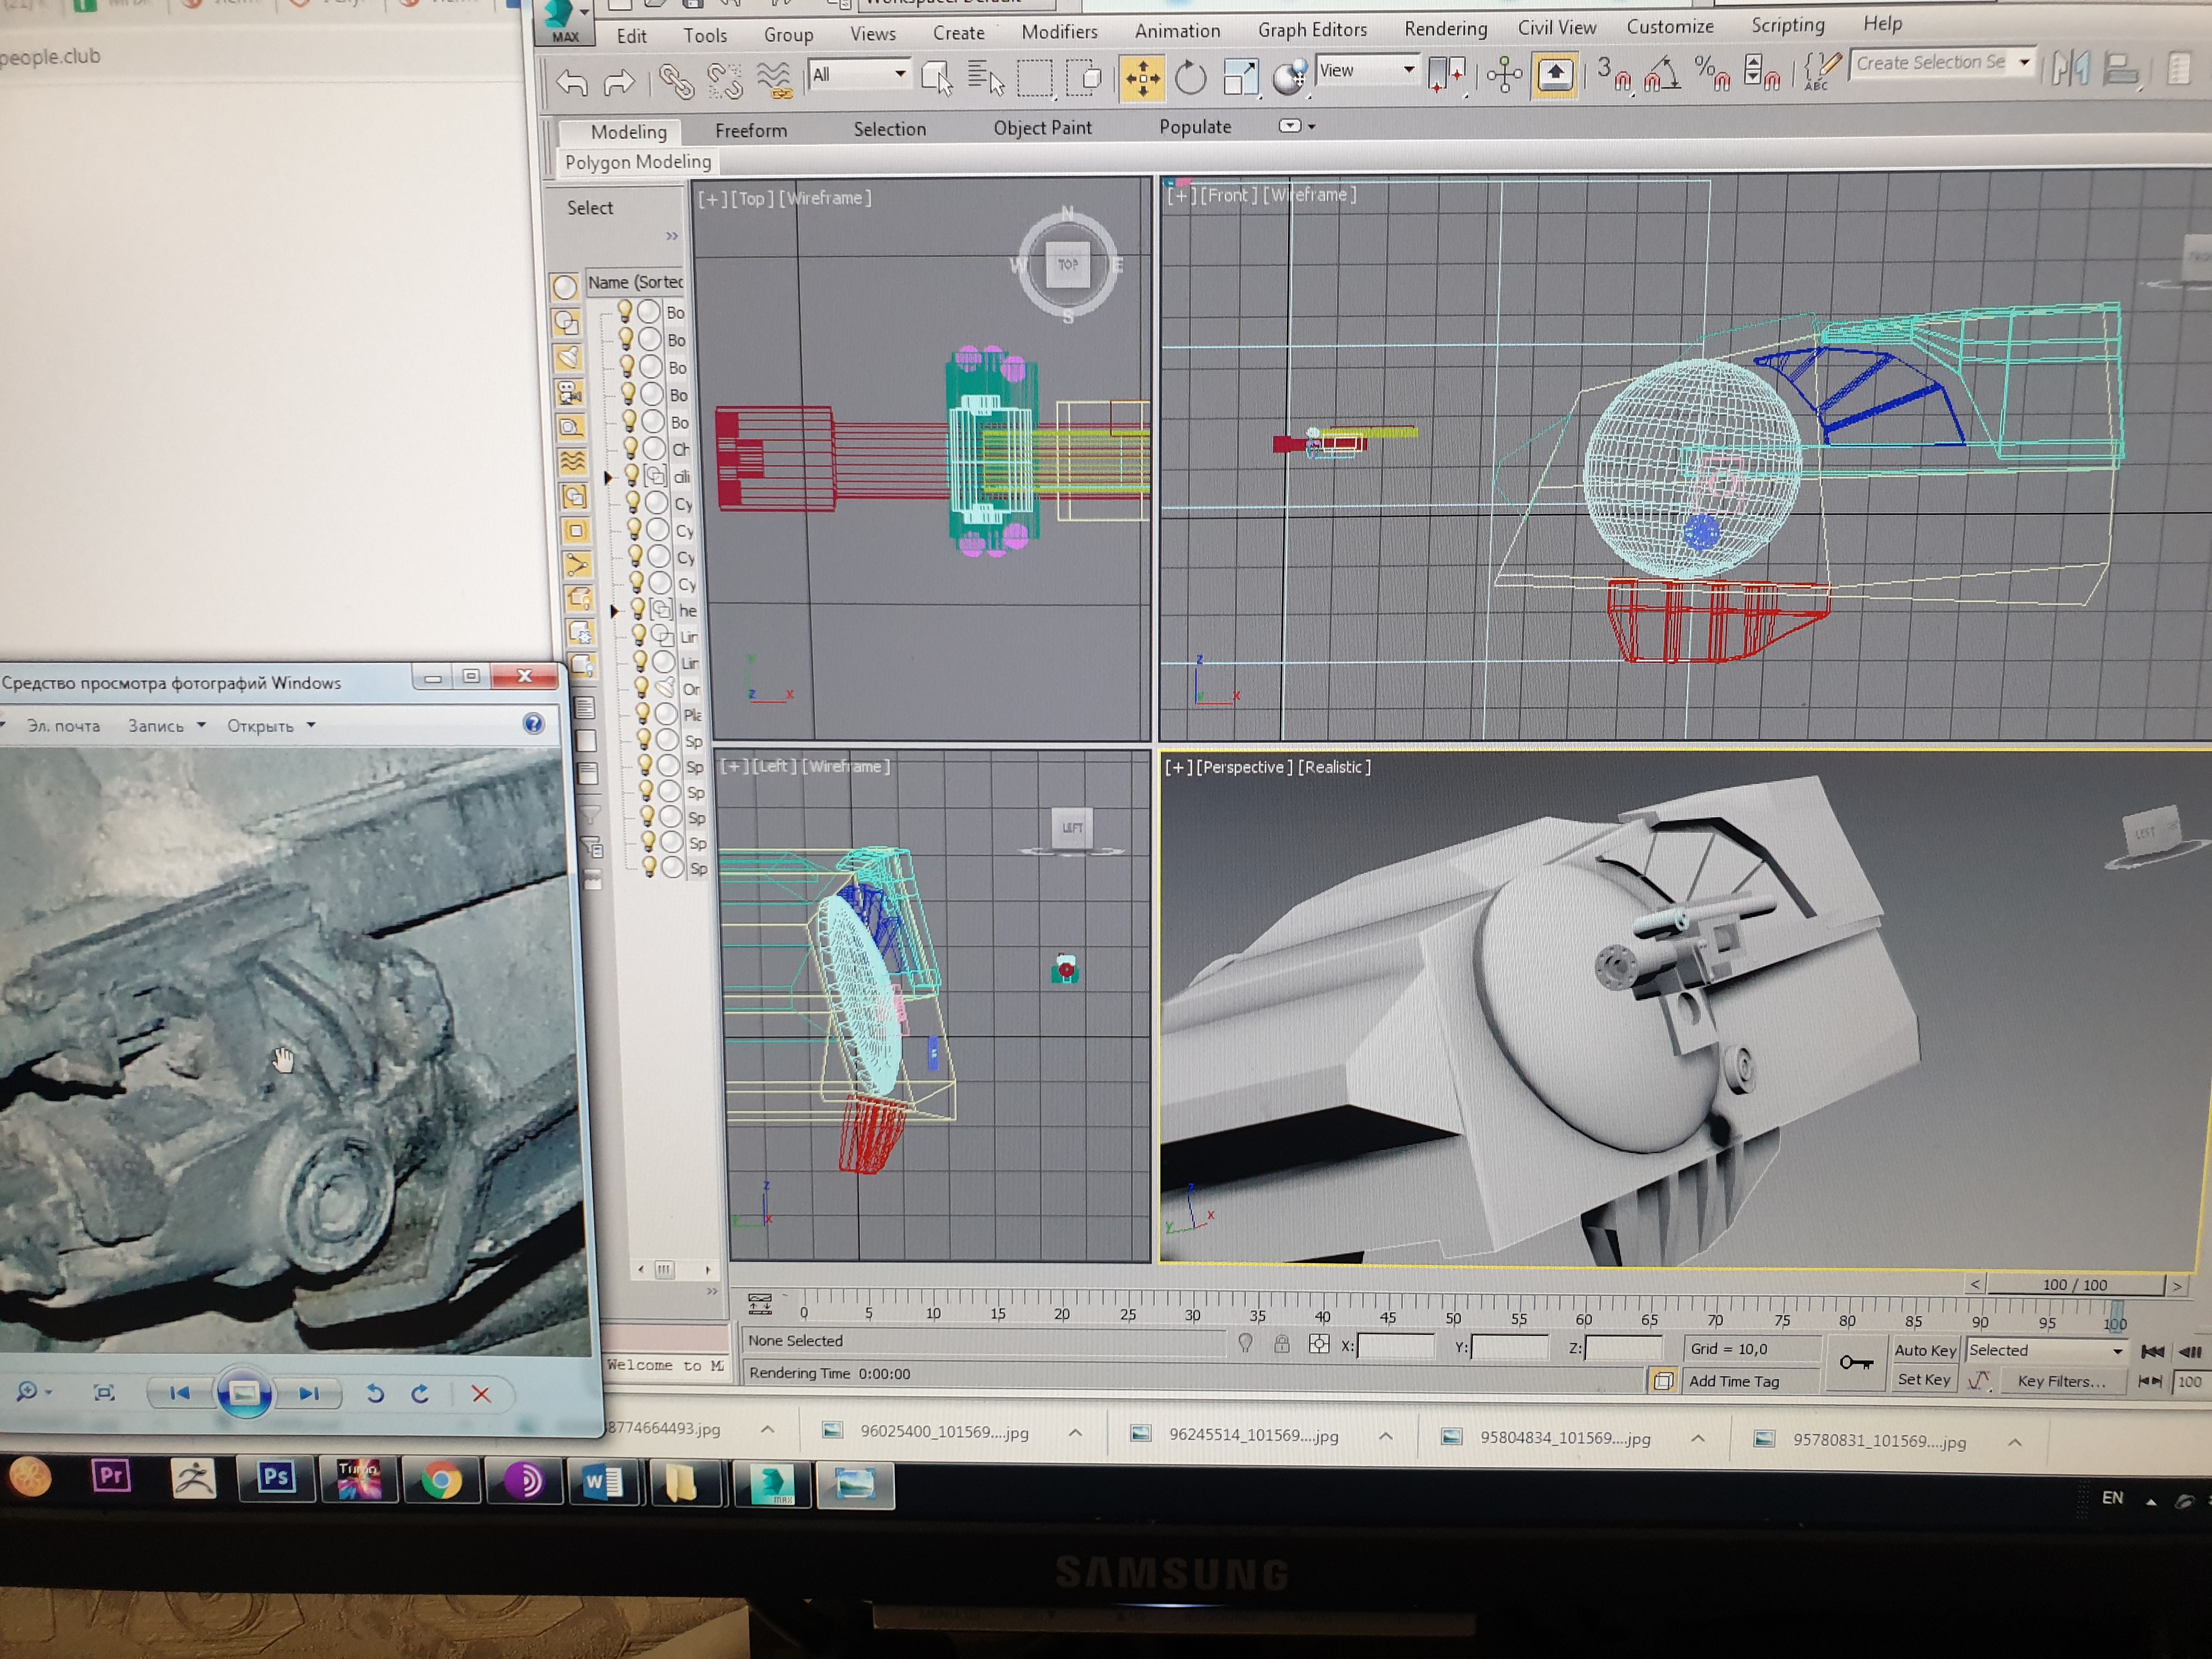2212x1659 pixels.
Task: Open the Rendering menu
Action: click(1445, 29)
